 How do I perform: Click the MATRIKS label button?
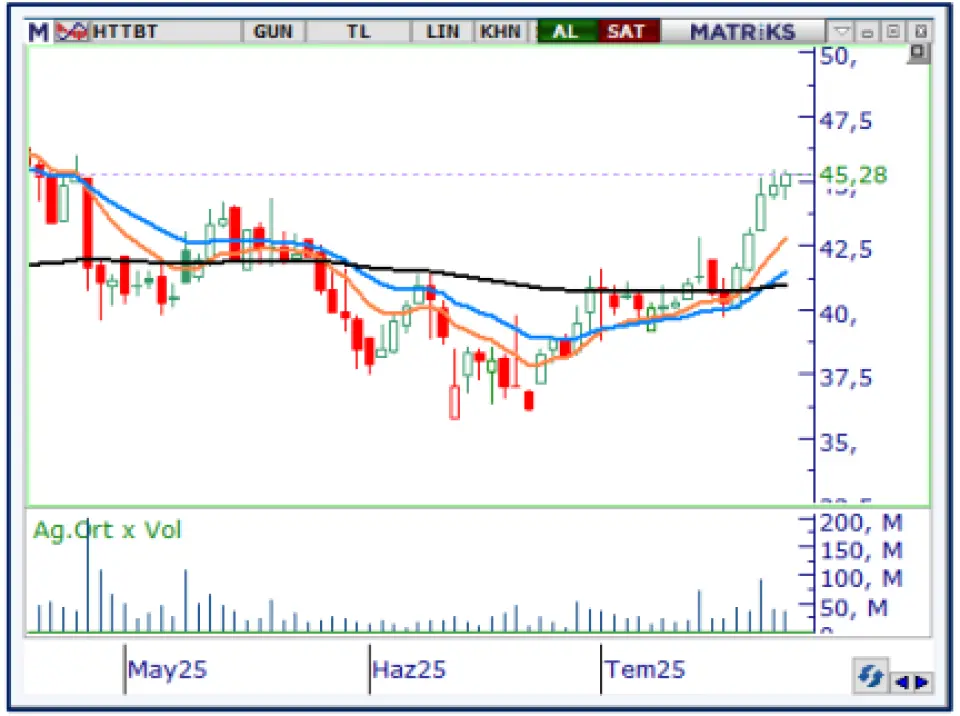(x=743, y=31)
